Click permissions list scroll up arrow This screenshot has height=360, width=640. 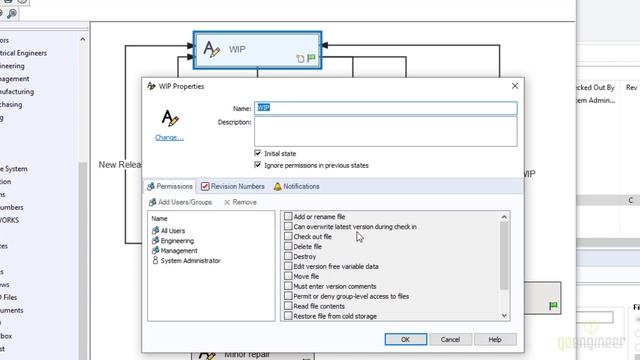(x=504, y=217)
